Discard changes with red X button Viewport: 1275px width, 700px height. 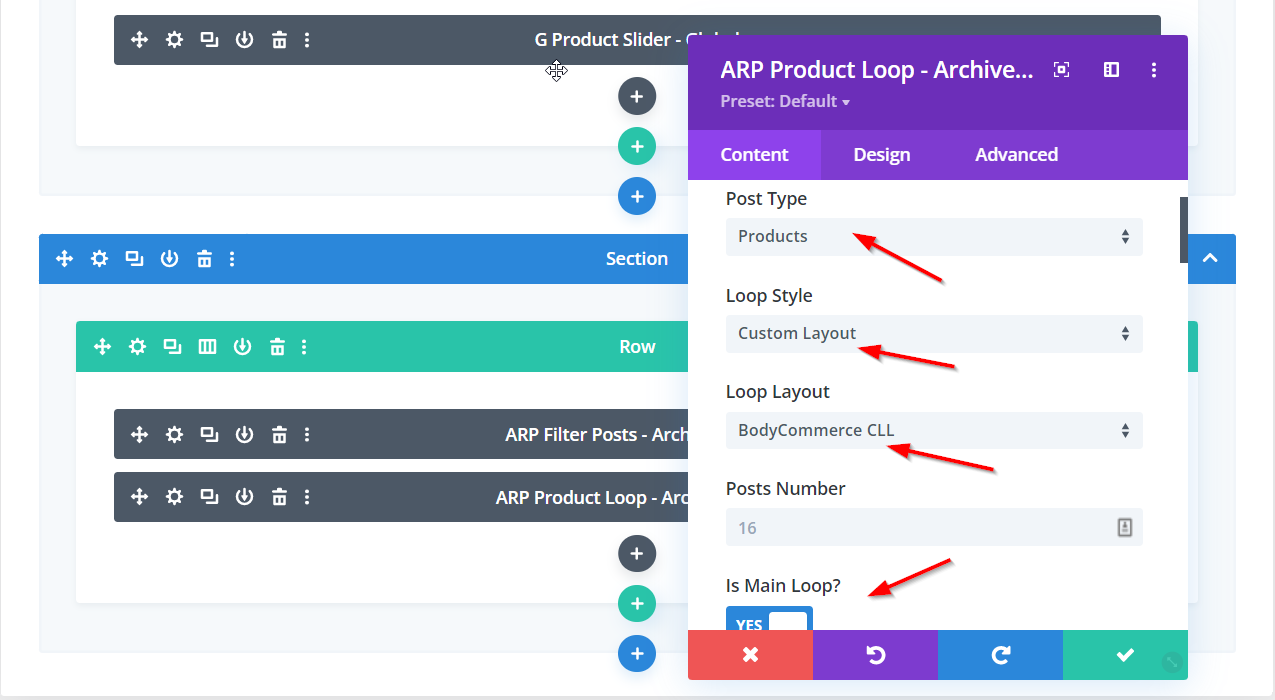tap(750, 655)
